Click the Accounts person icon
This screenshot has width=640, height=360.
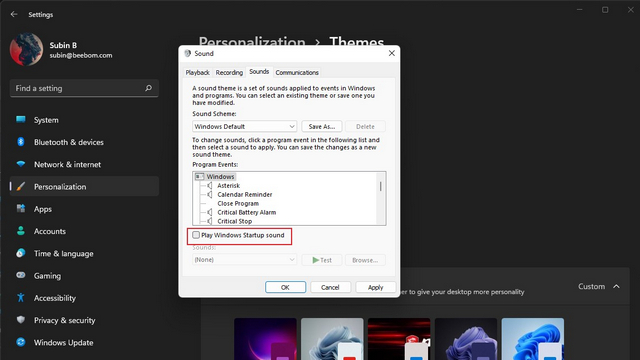(21, 231)
